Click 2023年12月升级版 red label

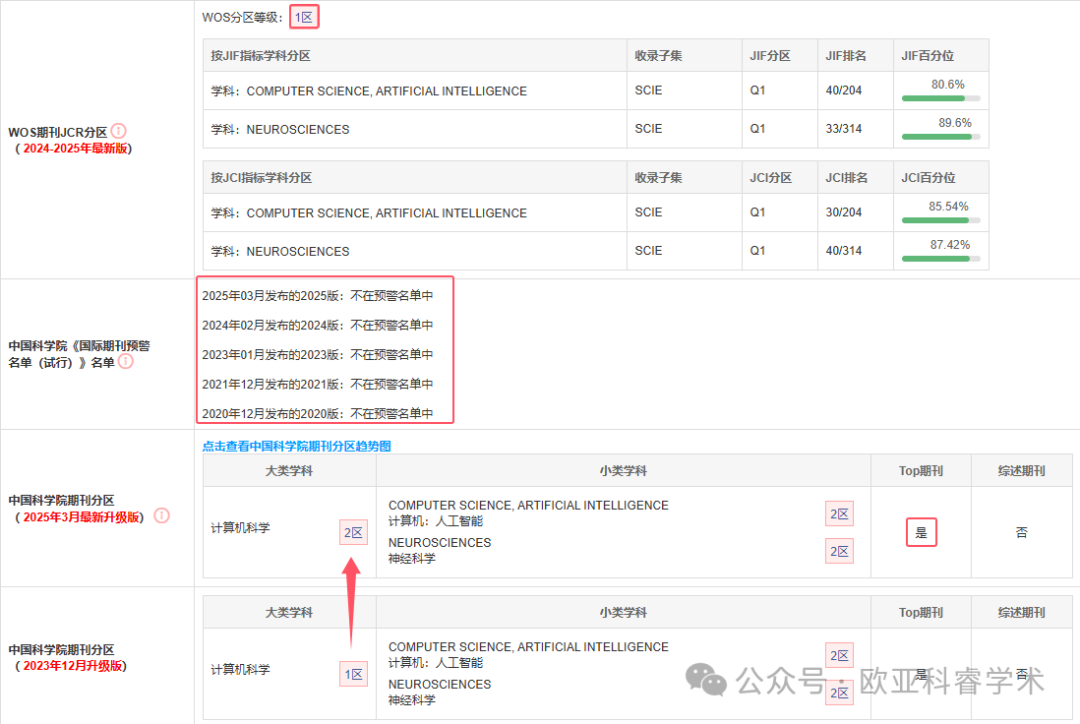(73, 666)
